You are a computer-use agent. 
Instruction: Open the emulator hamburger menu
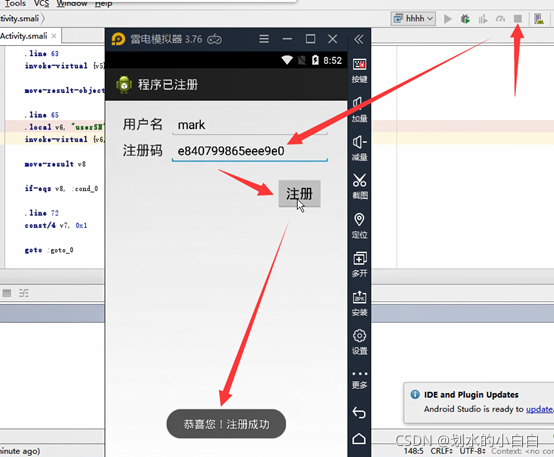click(264, 39)
